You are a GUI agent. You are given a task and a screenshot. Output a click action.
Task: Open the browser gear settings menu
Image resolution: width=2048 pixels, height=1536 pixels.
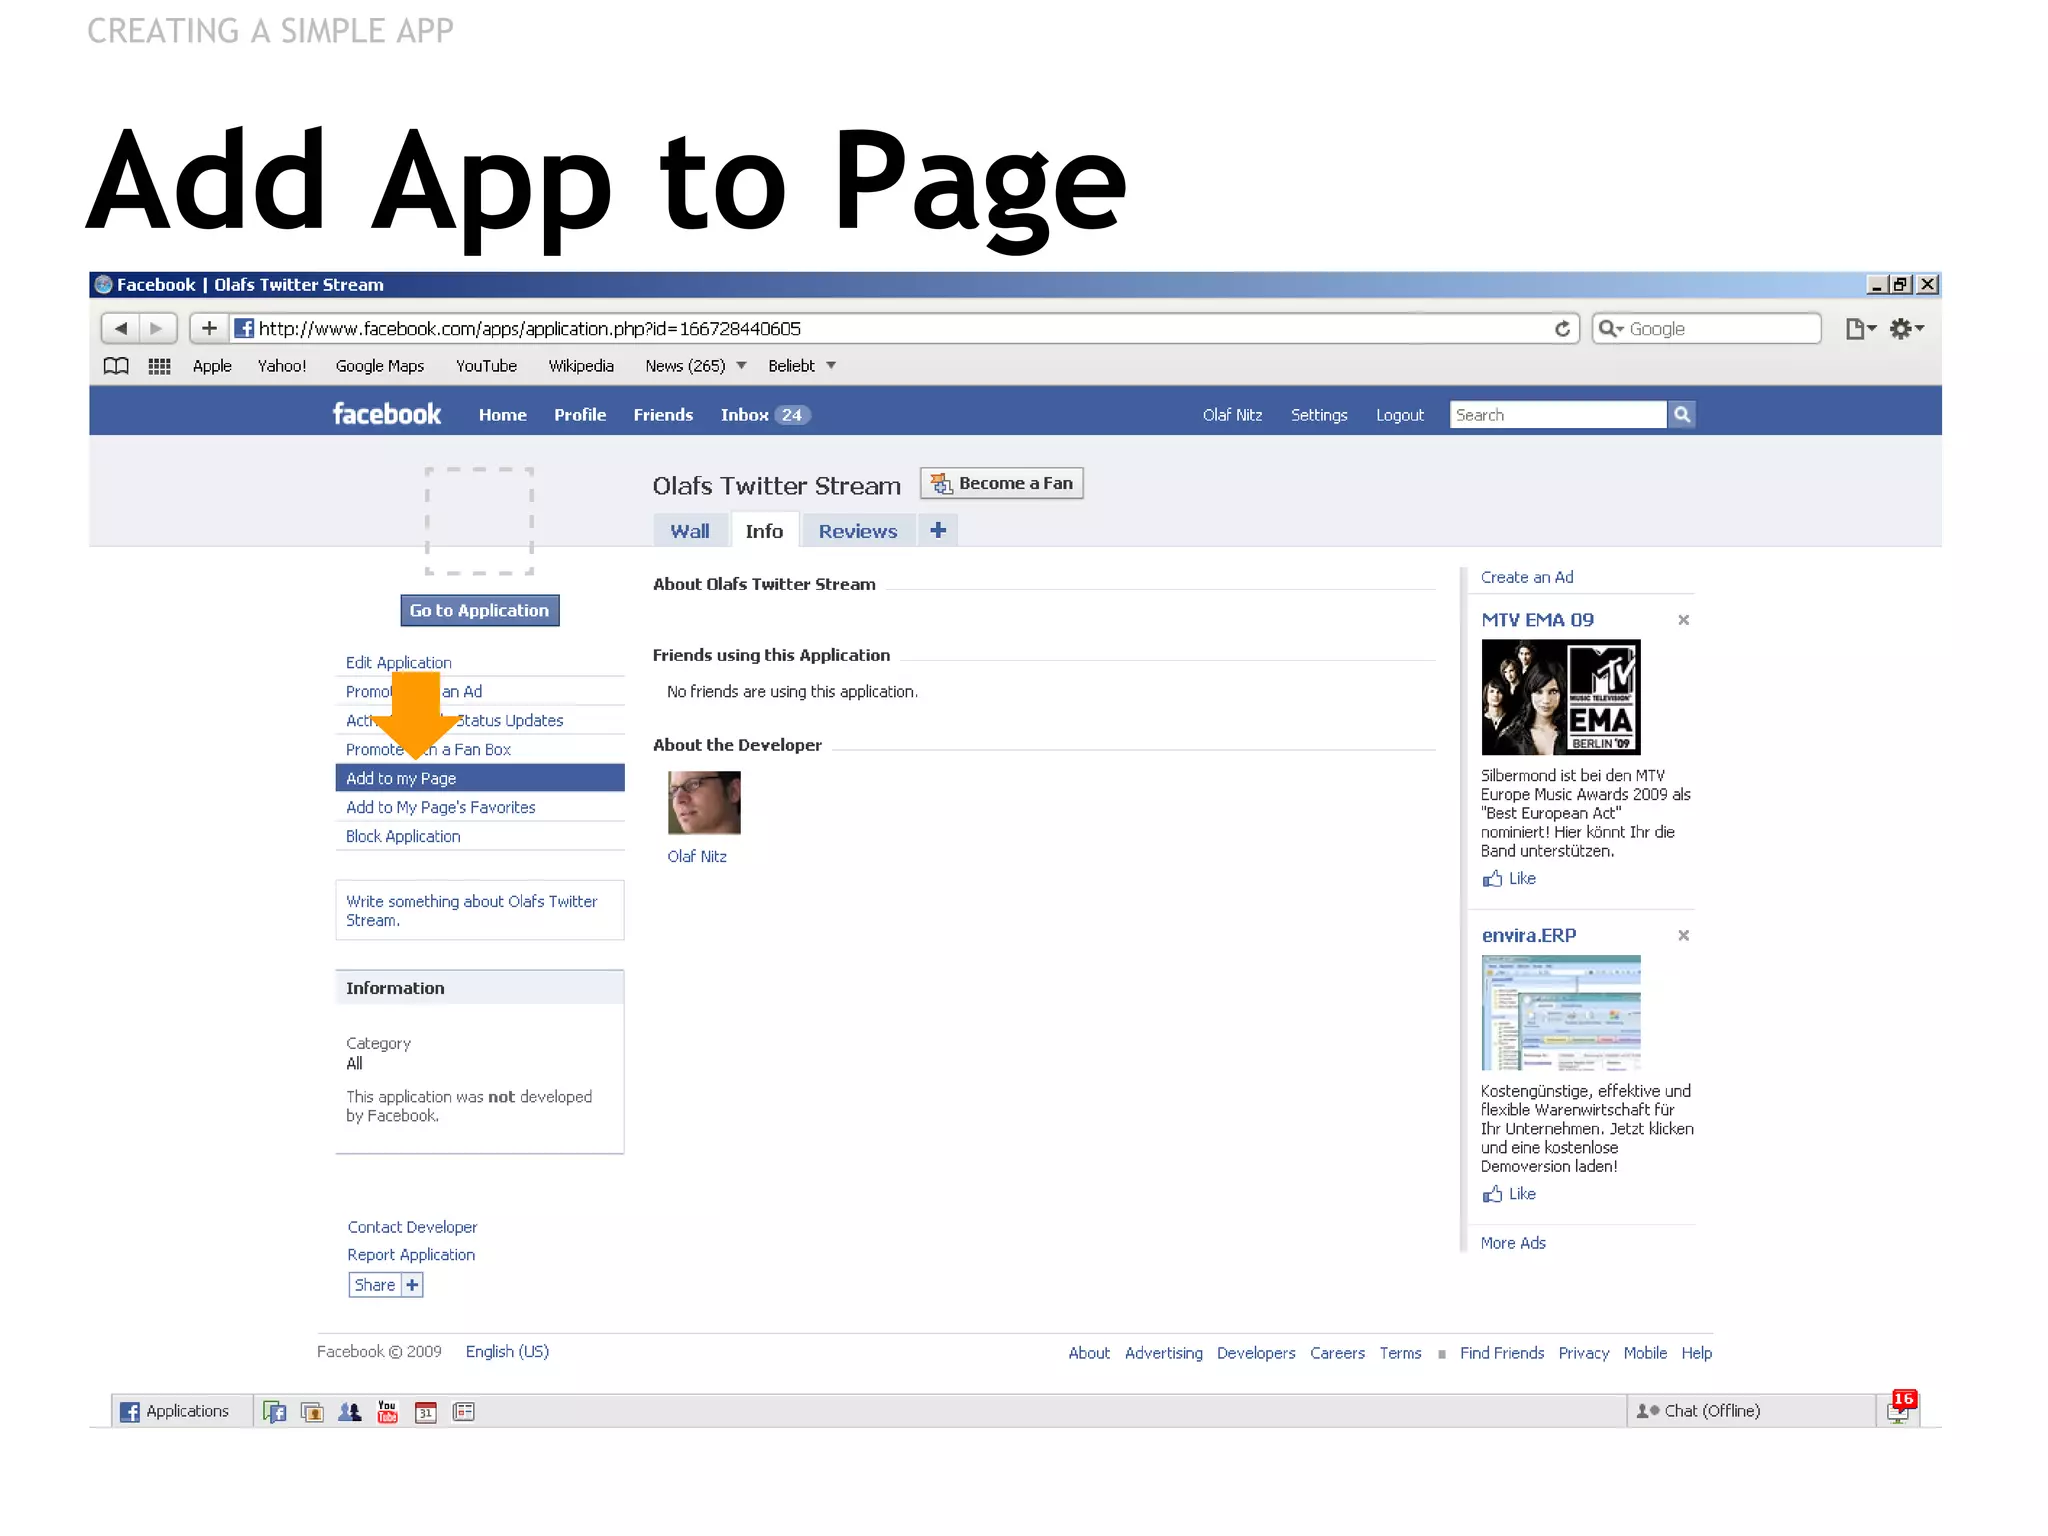[1906, 328]
